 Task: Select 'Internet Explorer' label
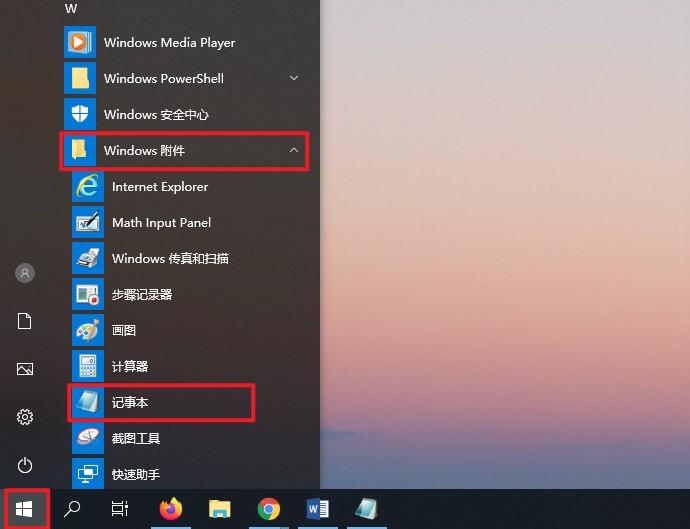160,187
